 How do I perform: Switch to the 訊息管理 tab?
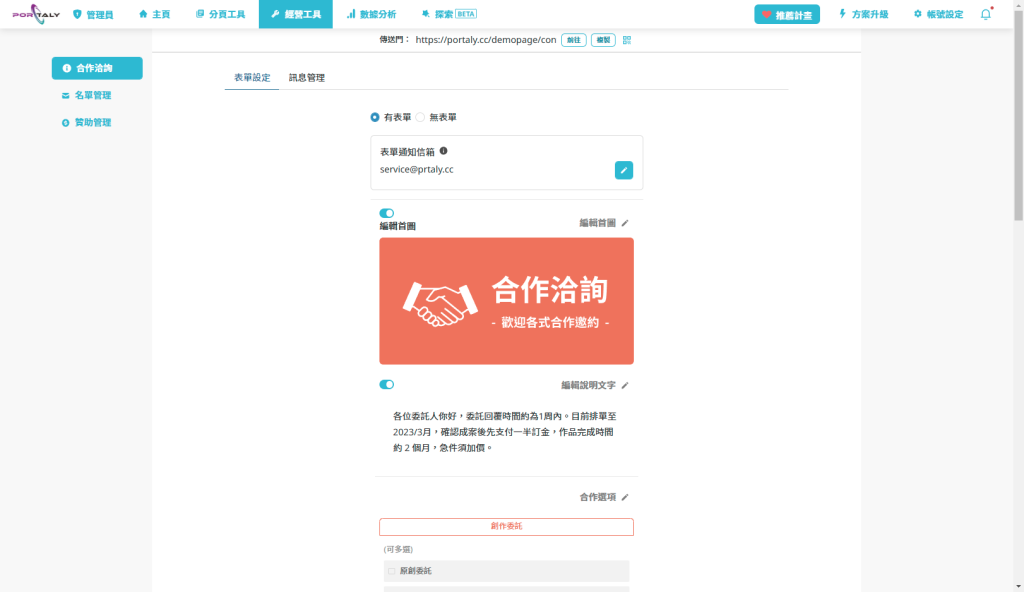(x=306, y=77)
